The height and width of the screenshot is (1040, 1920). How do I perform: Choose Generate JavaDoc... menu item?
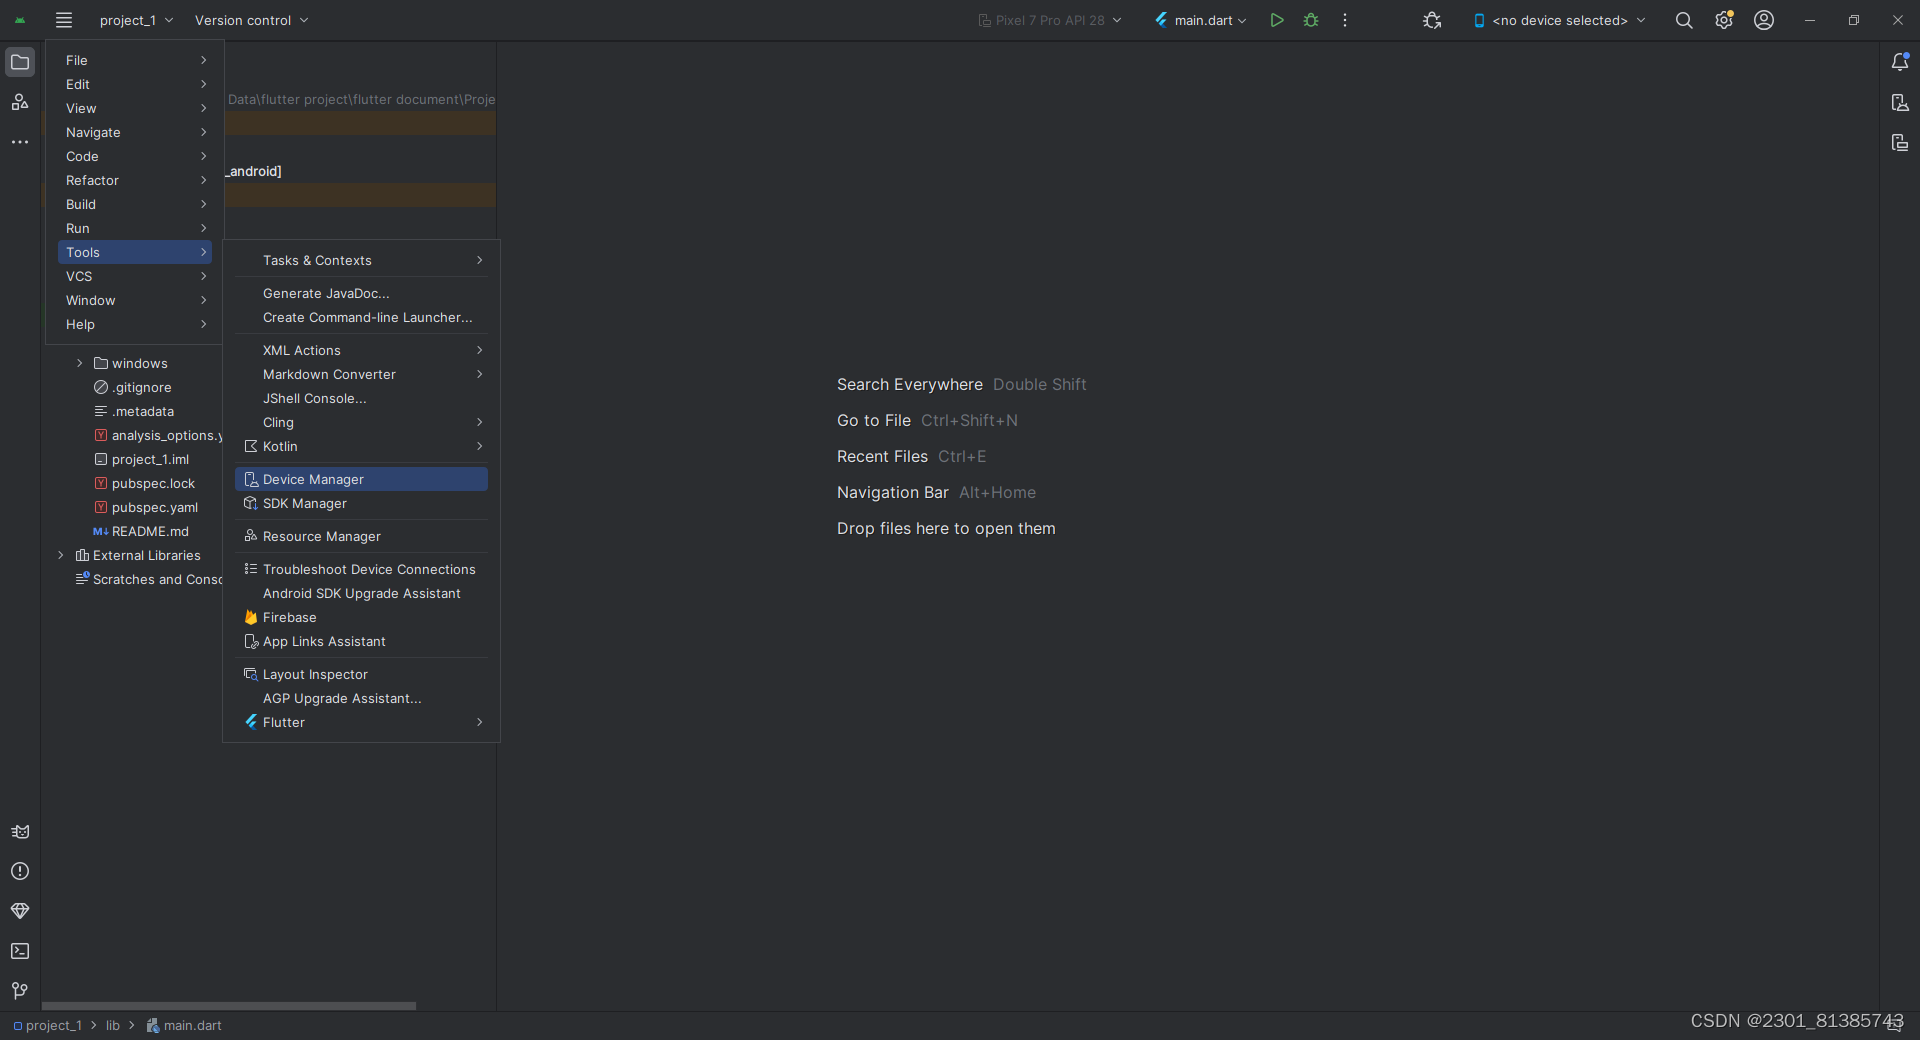361,293
